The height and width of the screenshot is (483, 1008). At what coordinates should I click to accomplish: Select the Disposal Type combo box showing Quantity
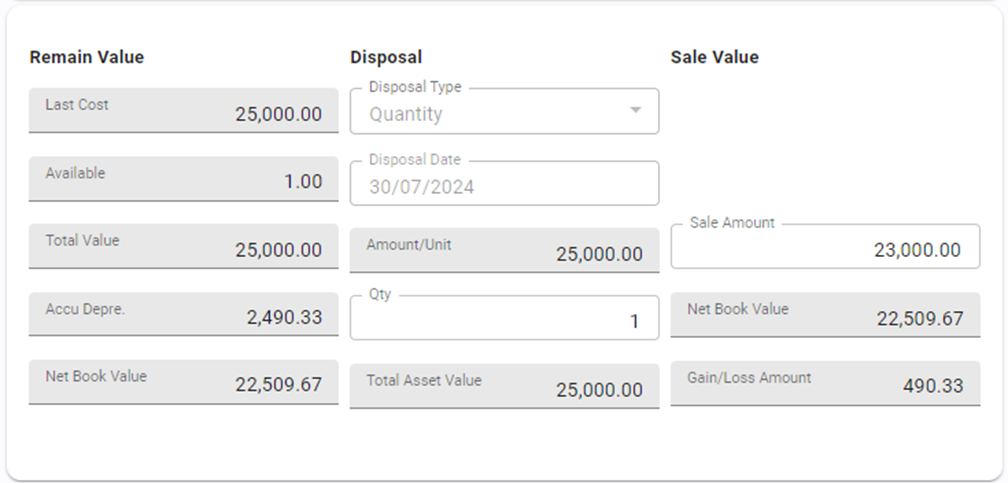tap(490, 113)
